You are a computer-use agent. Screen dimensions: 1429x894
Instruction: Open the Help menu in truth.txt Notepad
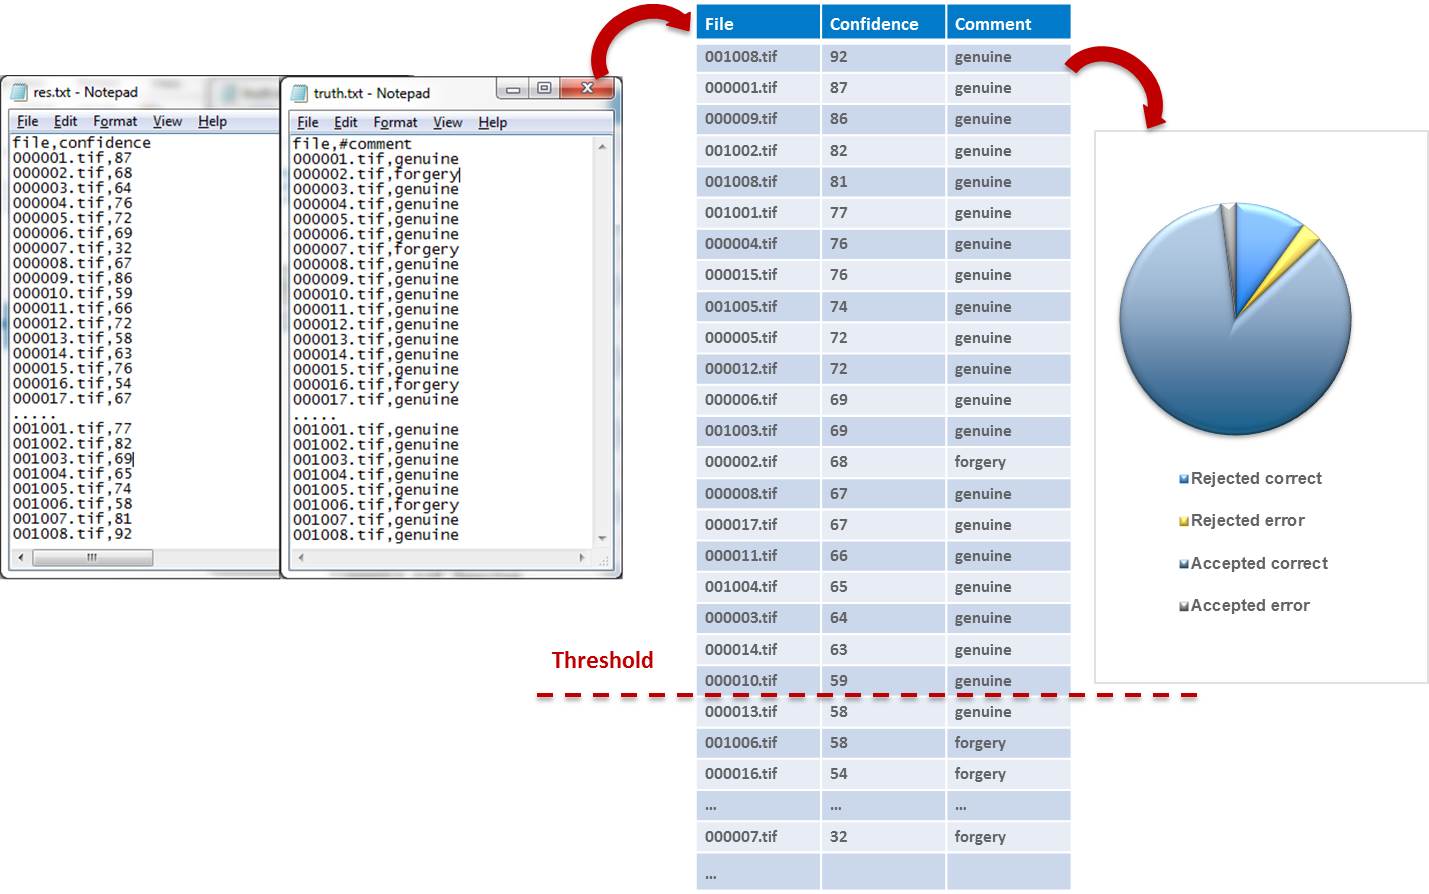pyautogui.click(x=492, y=122)
